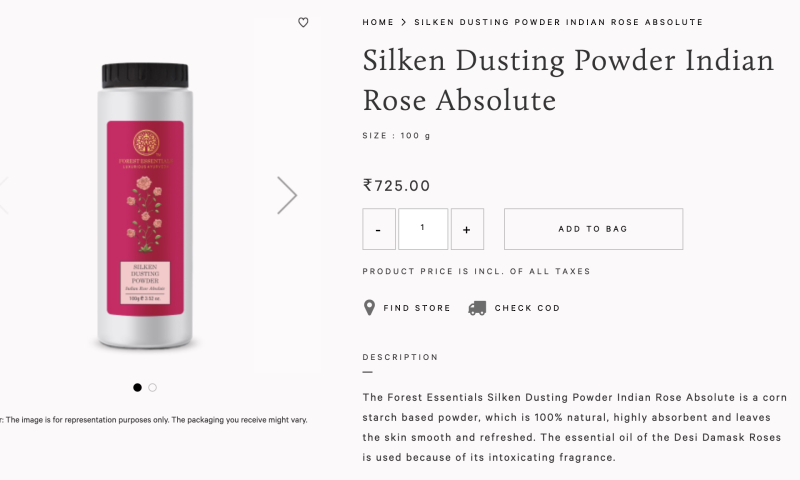Image resolution: width=800 pixels, height=480 pixels.
Task: Open the CHECK COD link
Action: tap(527, 308)
